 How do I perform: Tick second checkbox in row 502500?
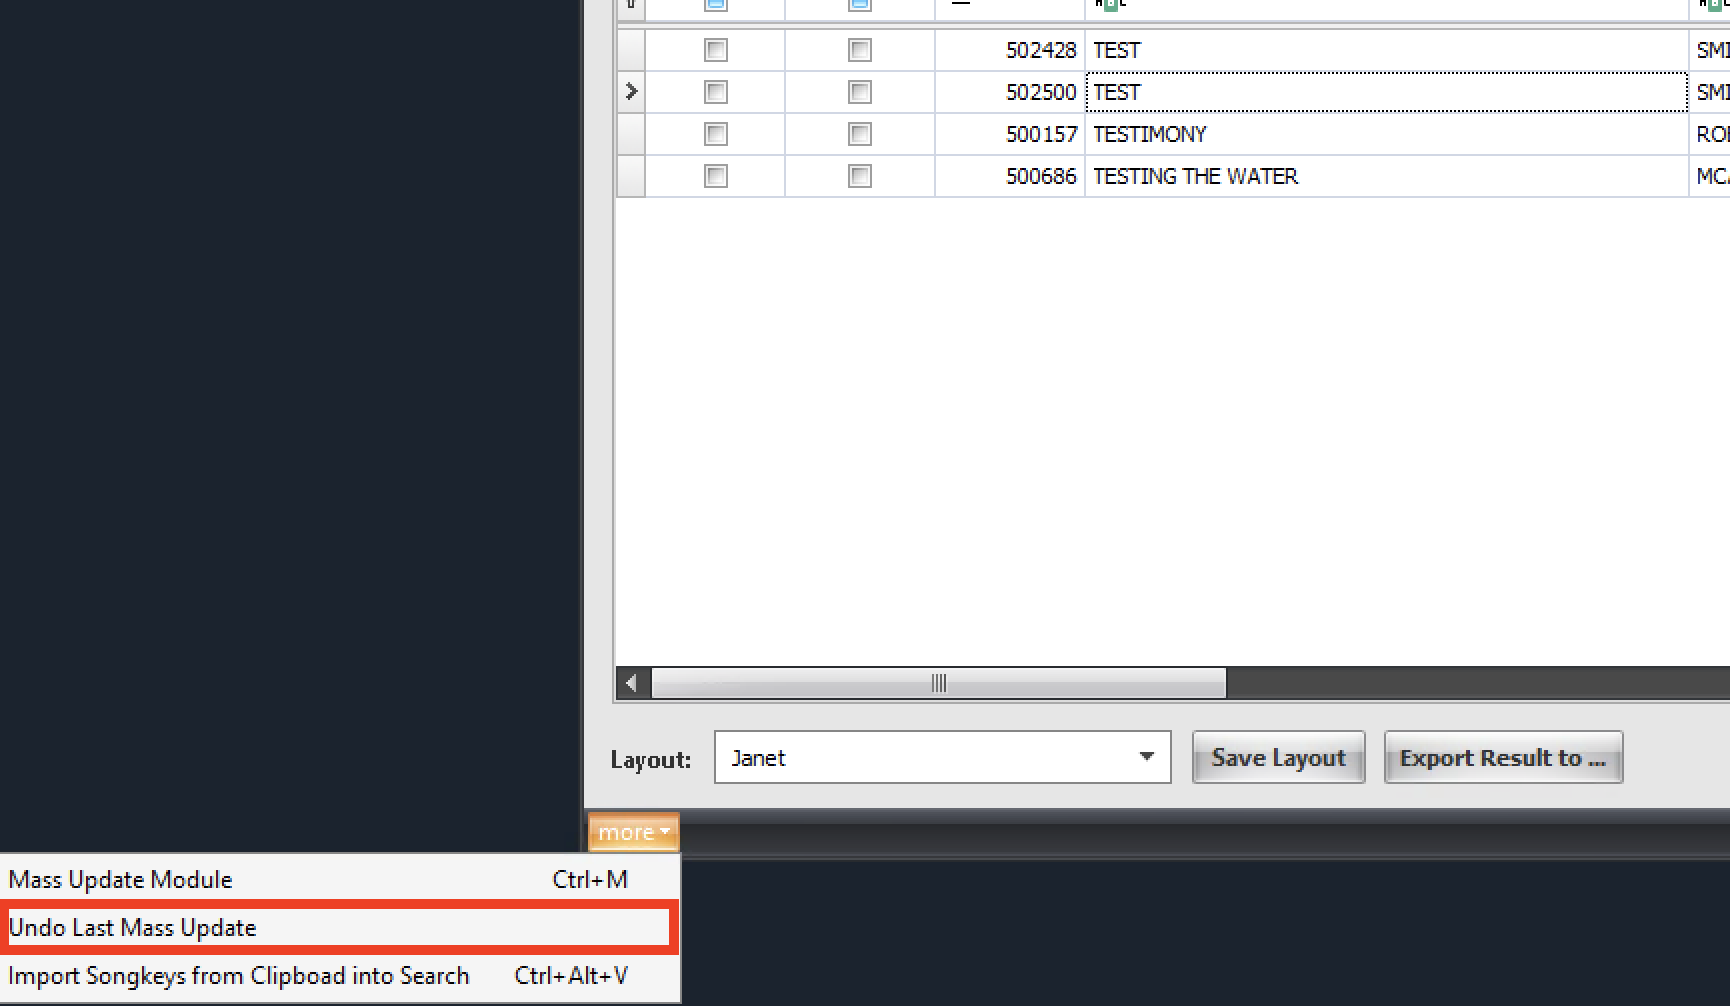click(859, 92)
